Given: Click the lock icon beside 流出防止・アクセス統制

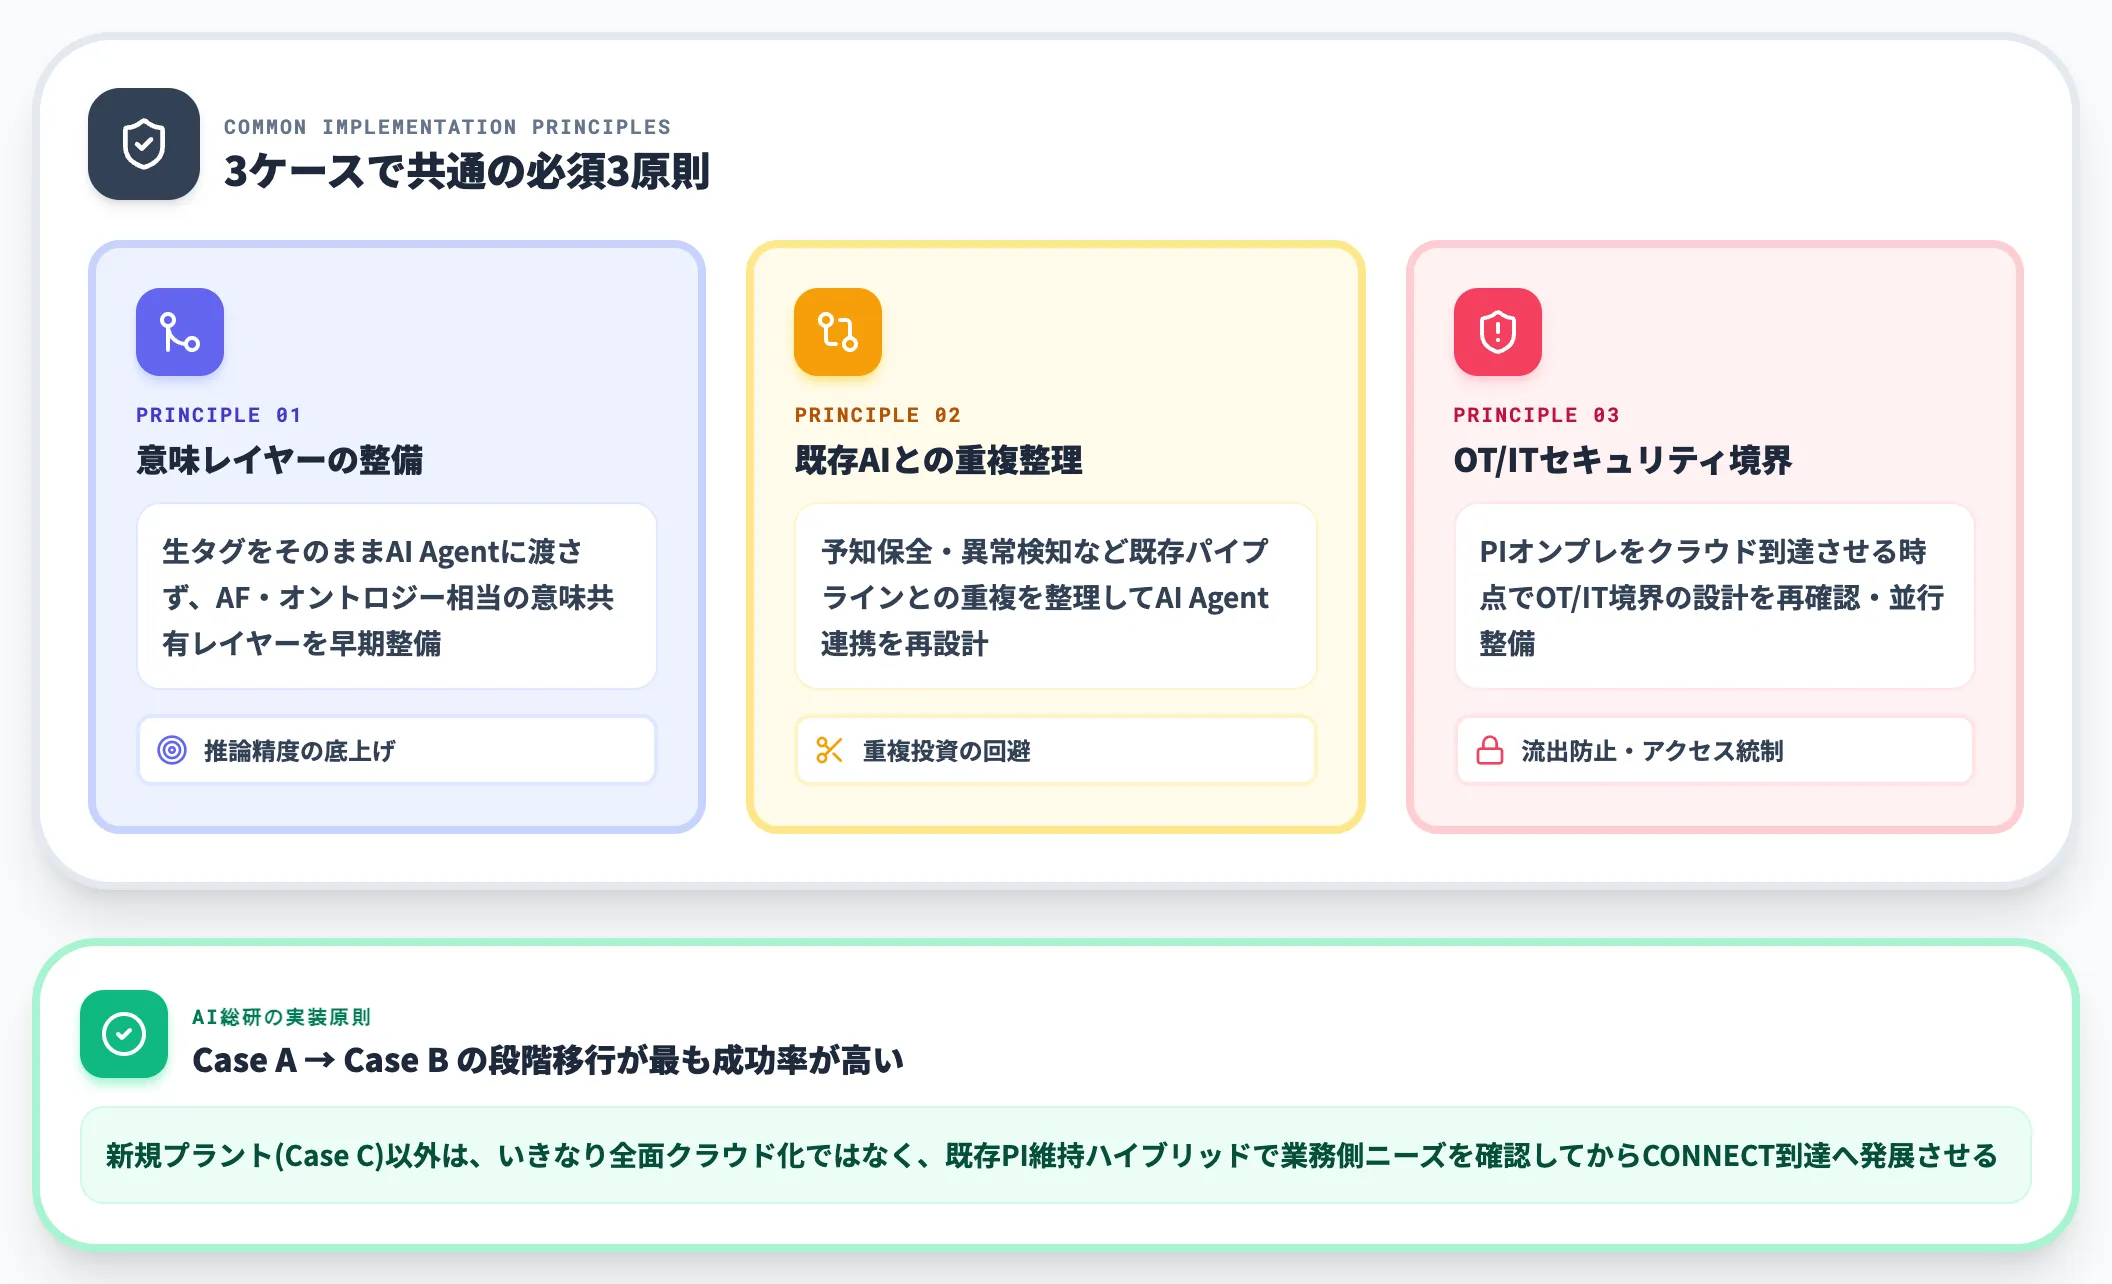Looking at the screenshot, I should [1490, 750].
